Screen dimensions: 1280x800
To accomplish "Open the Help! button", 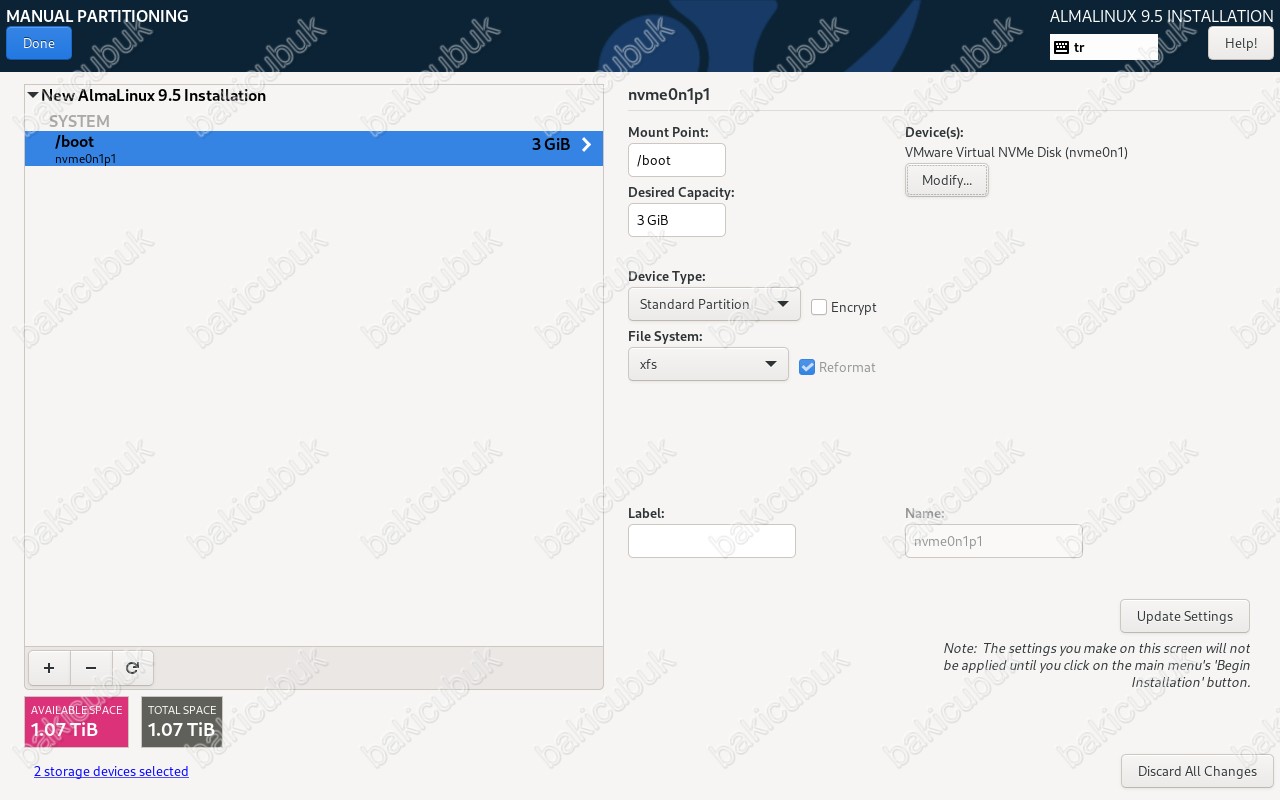I will click(x=1241, y=43).
